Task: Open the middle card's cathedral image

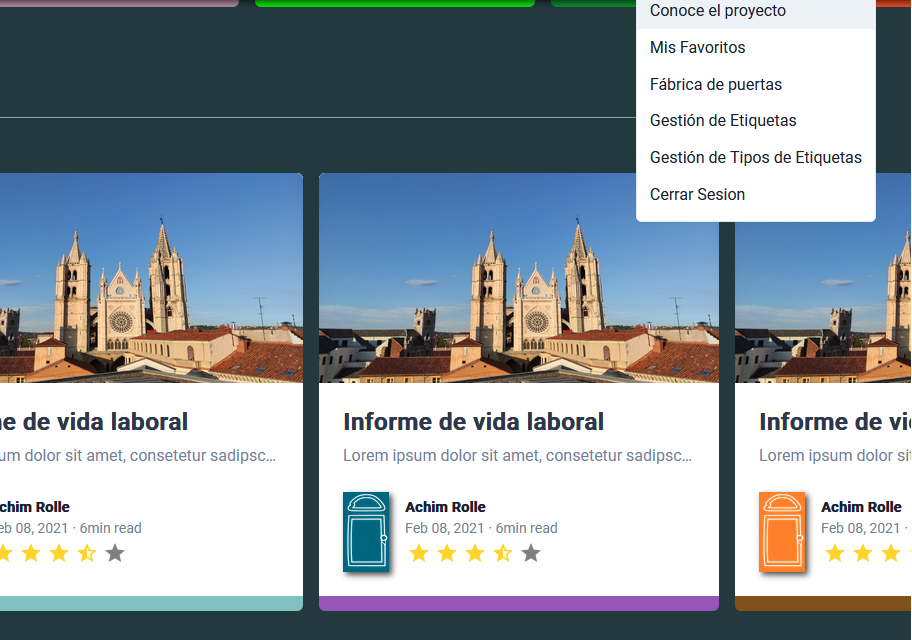Action: click(519, 278)
